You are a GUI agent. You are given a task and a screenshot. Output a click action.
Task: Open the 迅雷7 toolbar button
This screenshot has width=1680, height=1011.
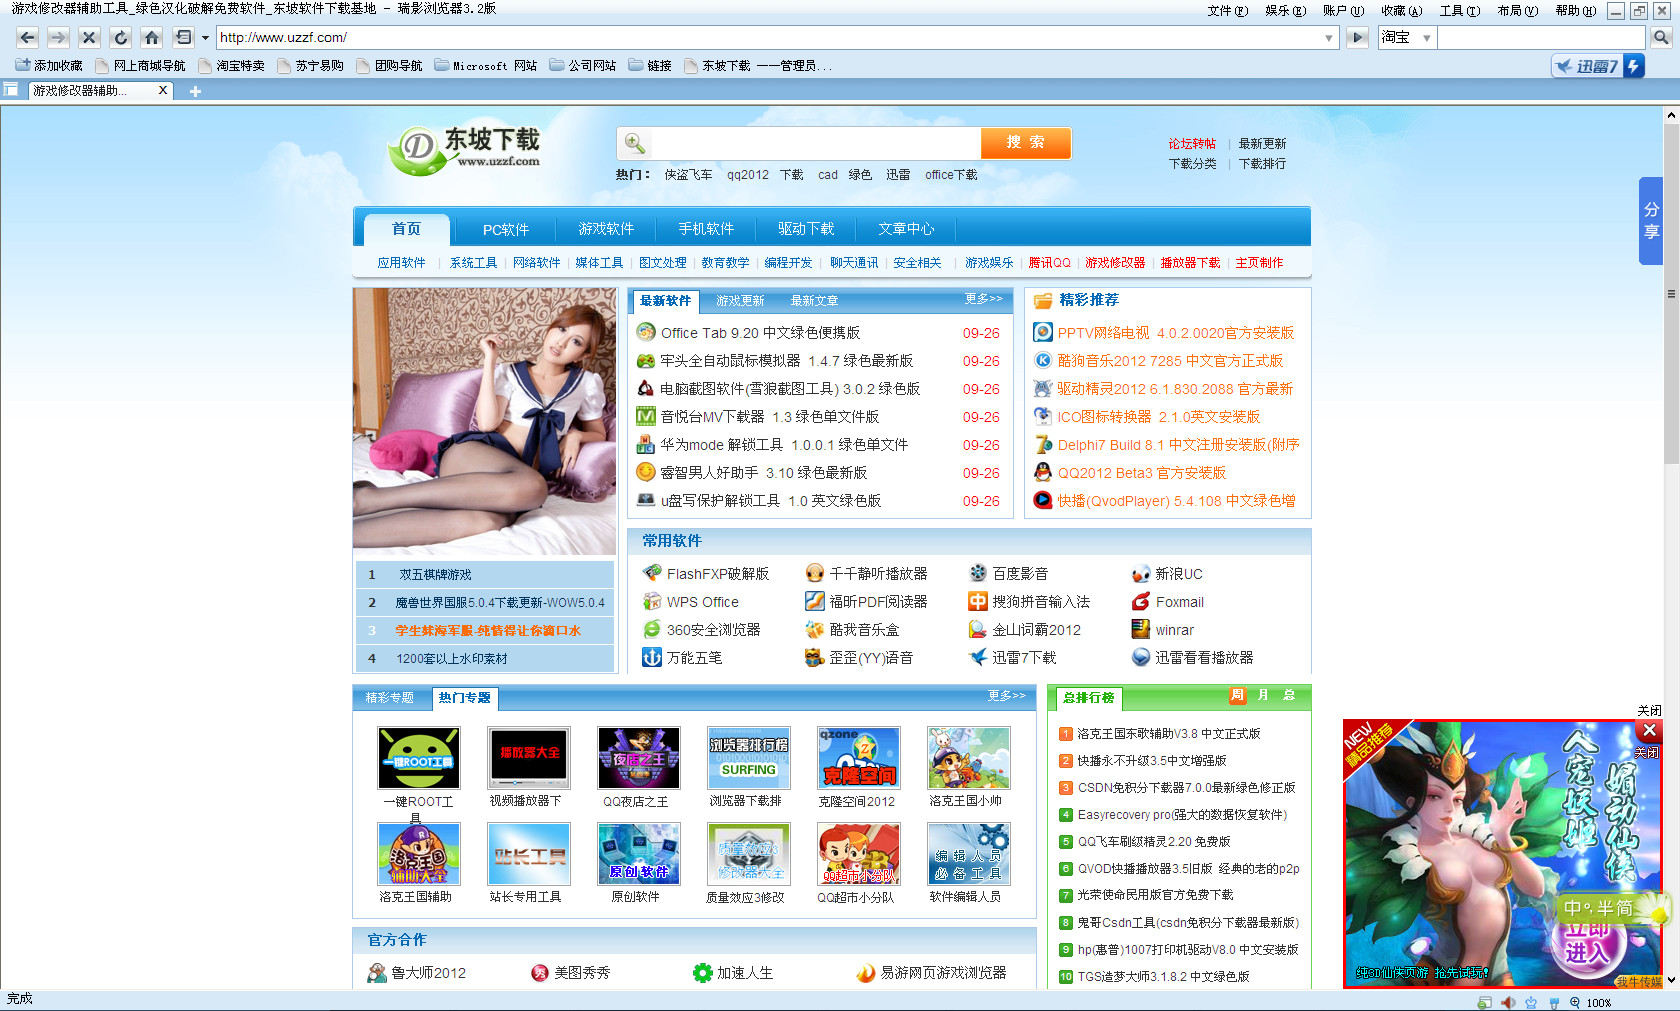click(x=1597, y=66)
